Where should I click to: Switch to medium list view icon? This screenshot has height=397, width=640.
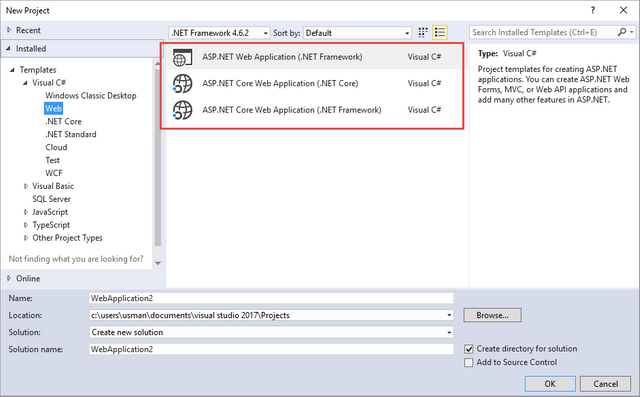440,32
